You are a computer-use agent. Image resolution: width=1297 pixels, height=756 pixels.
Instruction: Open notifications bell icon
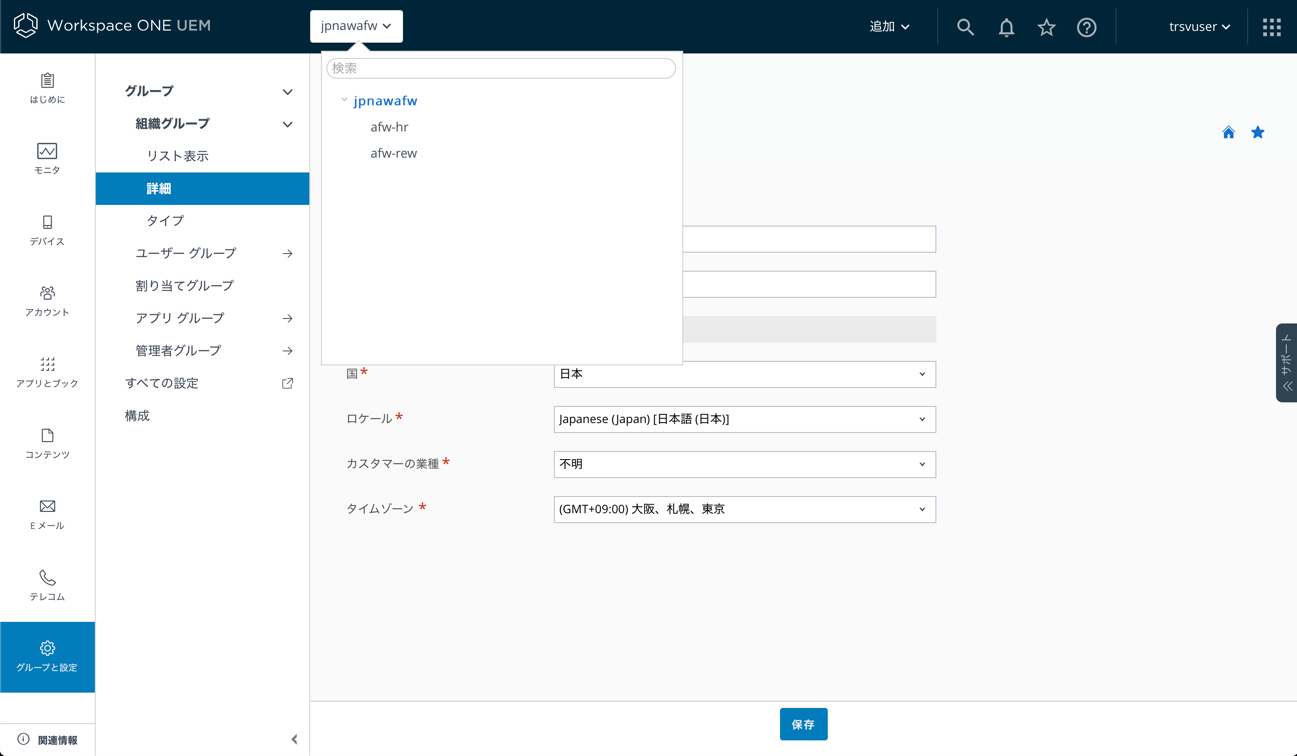pyautogui.click(x=1006, y=27)
